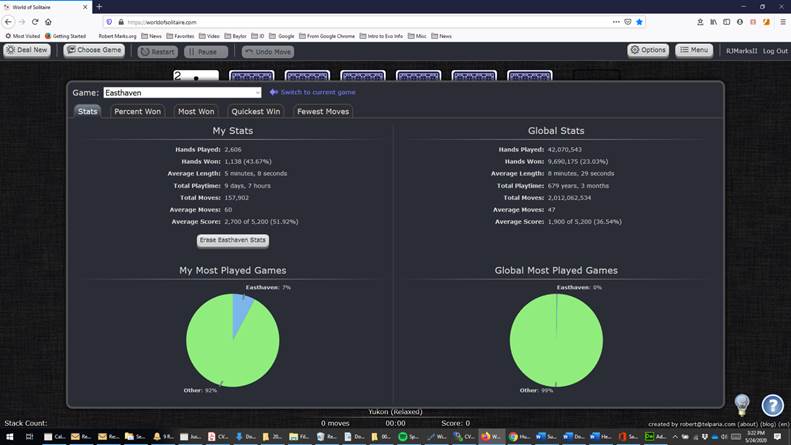The image size is (791, 445).
Task: Open help via the question mark icon
Action: coord(772,405)
